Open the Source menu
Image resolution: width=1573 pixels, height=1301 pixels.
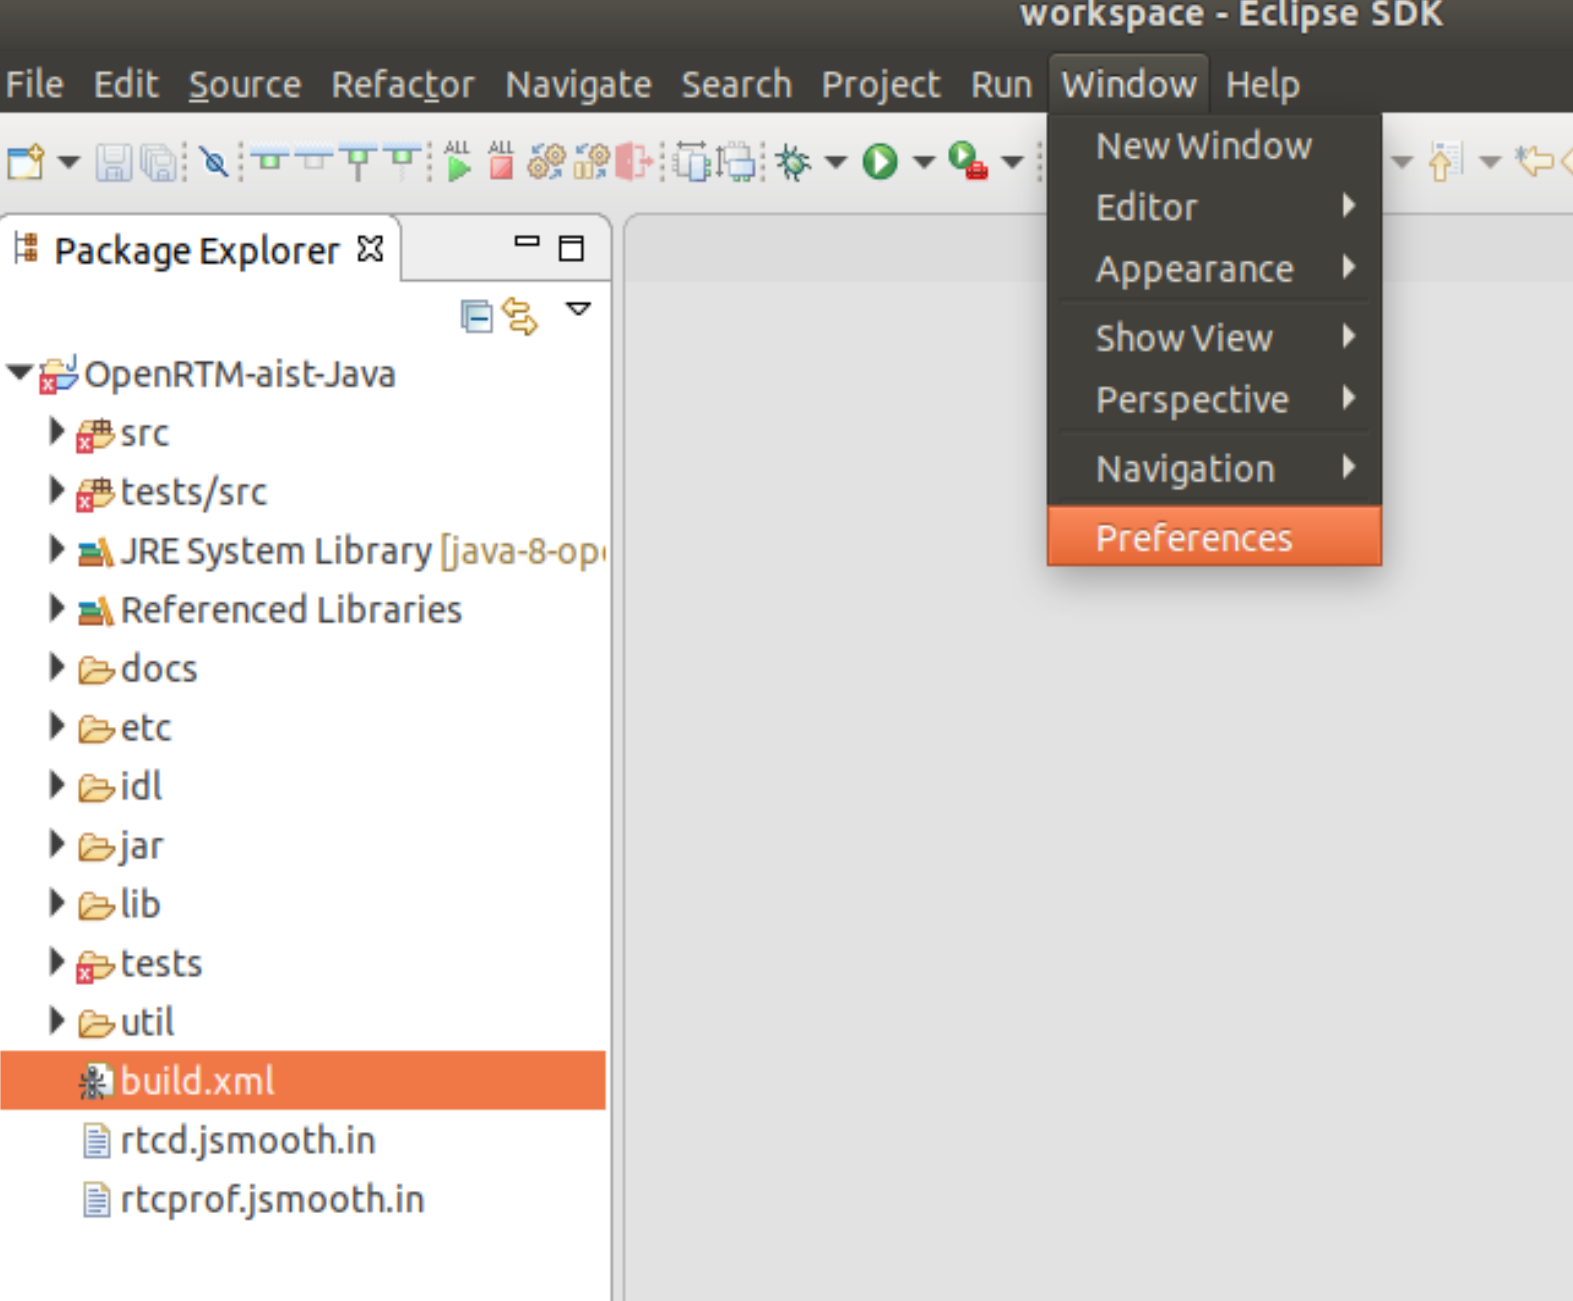[x=245, y=84]
